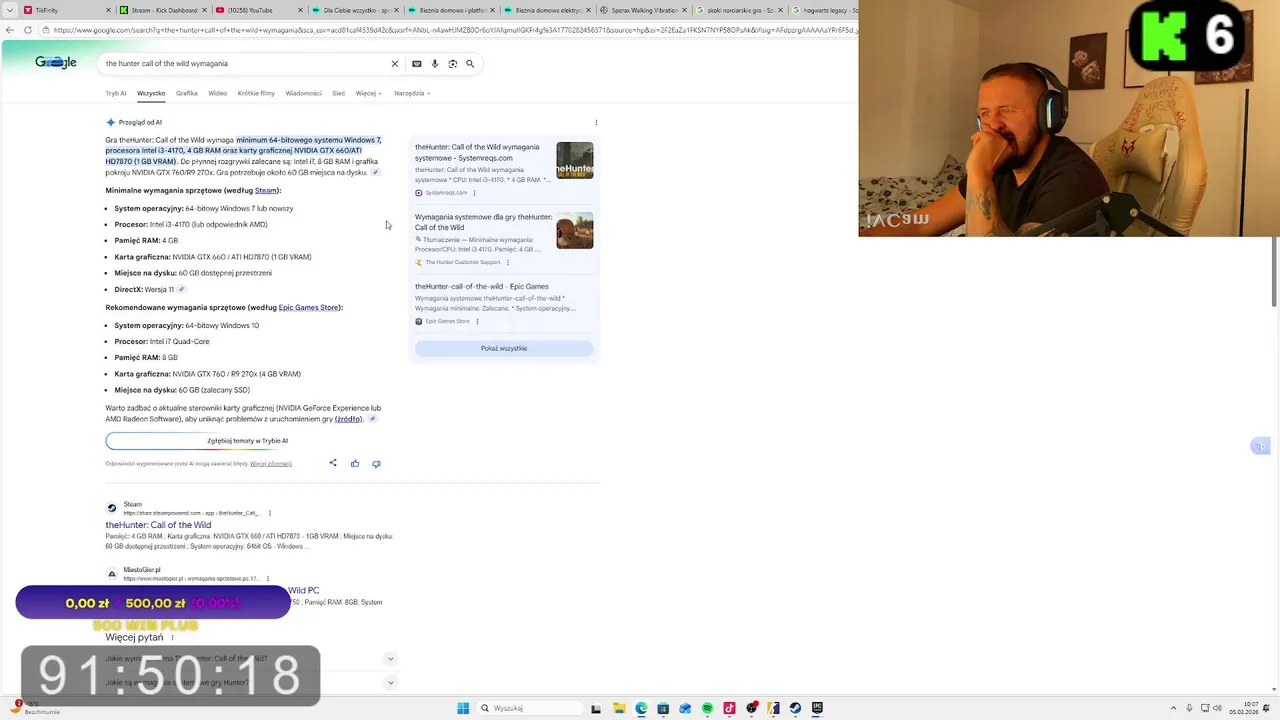1280x720 pixels.
Task: Submit search with magnifying glass icon
Action: coord(470,63)
